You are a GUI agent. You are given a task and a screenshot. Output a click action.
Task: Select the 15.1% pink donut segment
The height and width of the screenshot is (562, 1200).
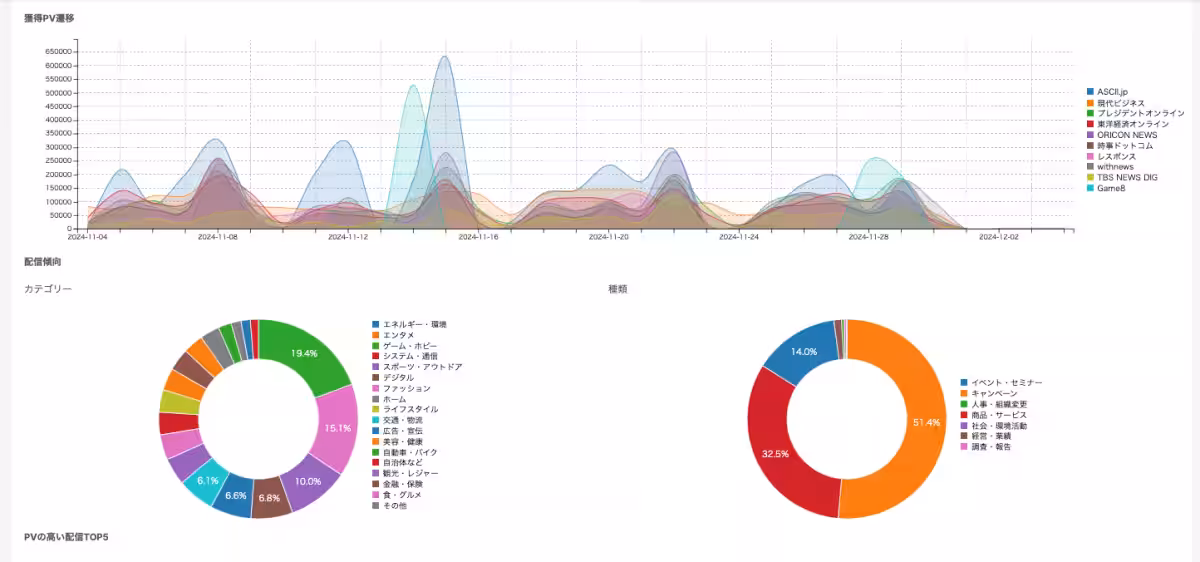pyautogui.click(x=338, y=428)
